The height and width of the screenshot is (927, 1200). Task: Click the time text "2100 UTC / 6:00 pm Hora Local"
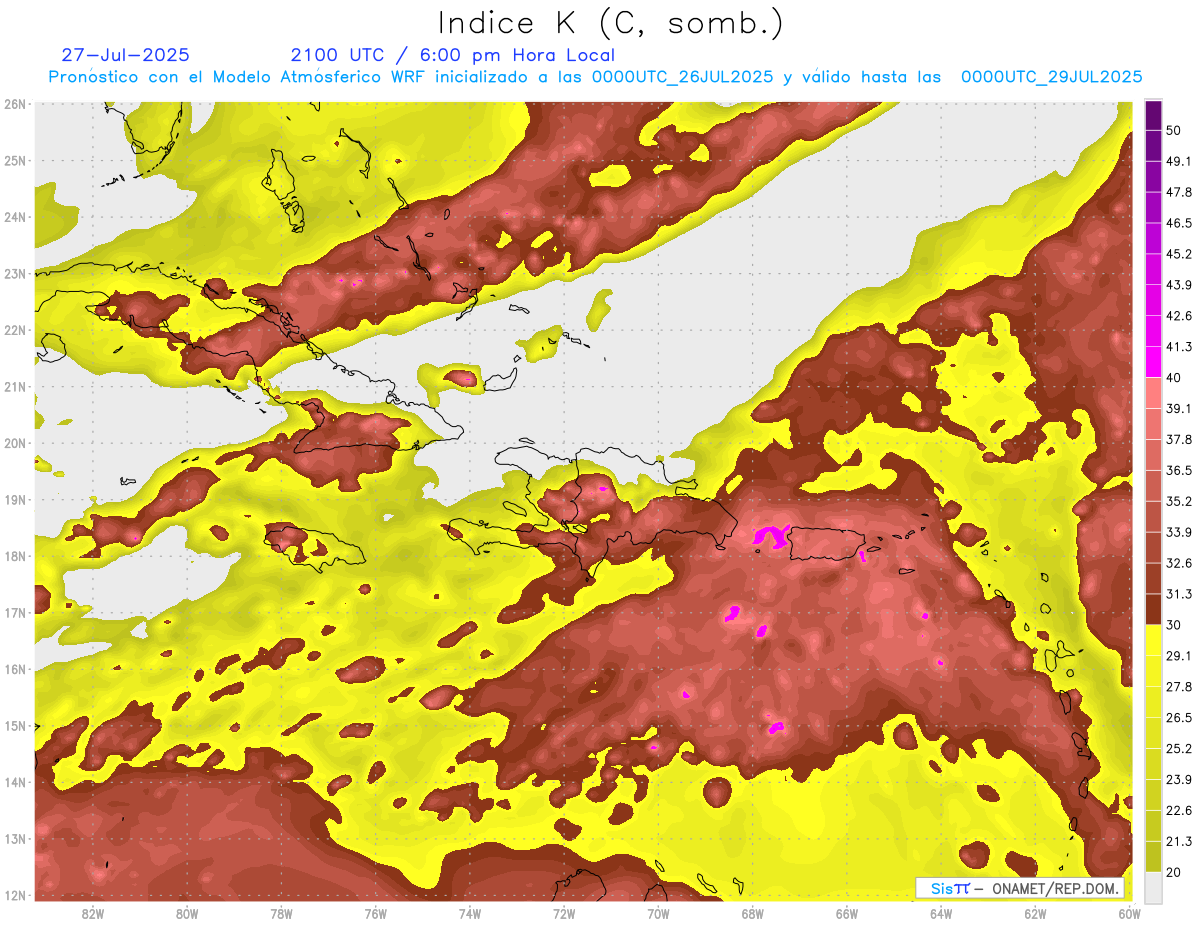pos(453,55)
